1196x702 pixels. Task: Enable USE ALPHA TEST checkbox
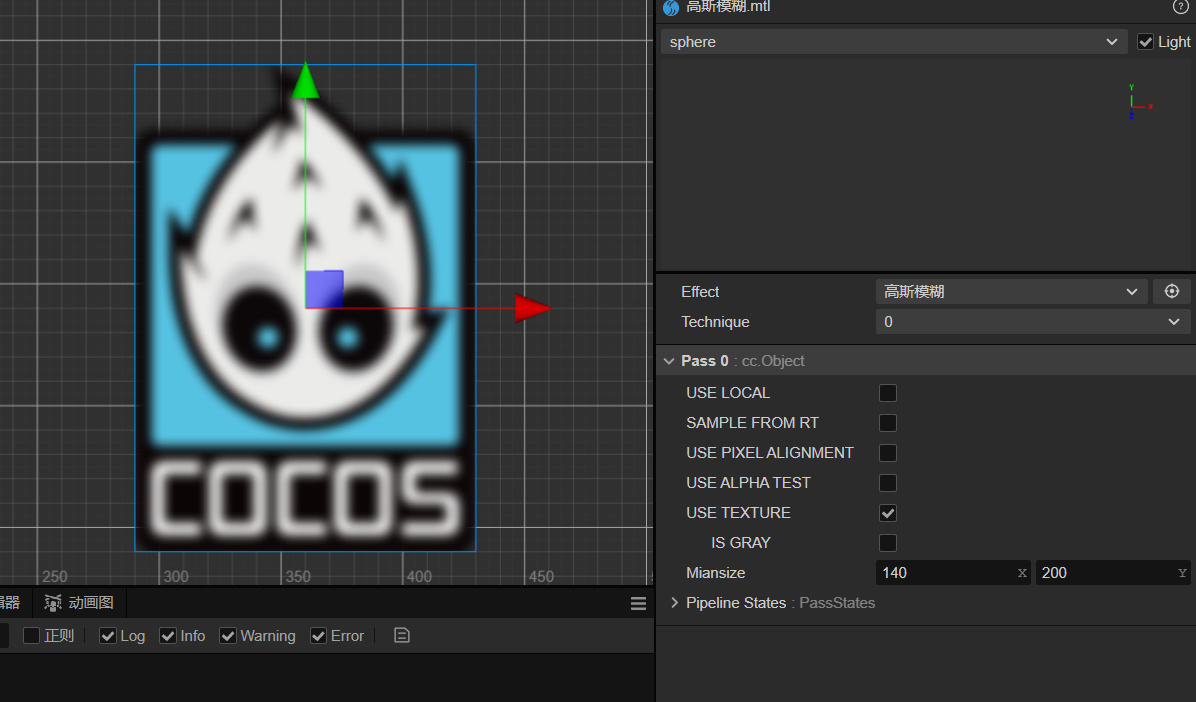(888, 483)
